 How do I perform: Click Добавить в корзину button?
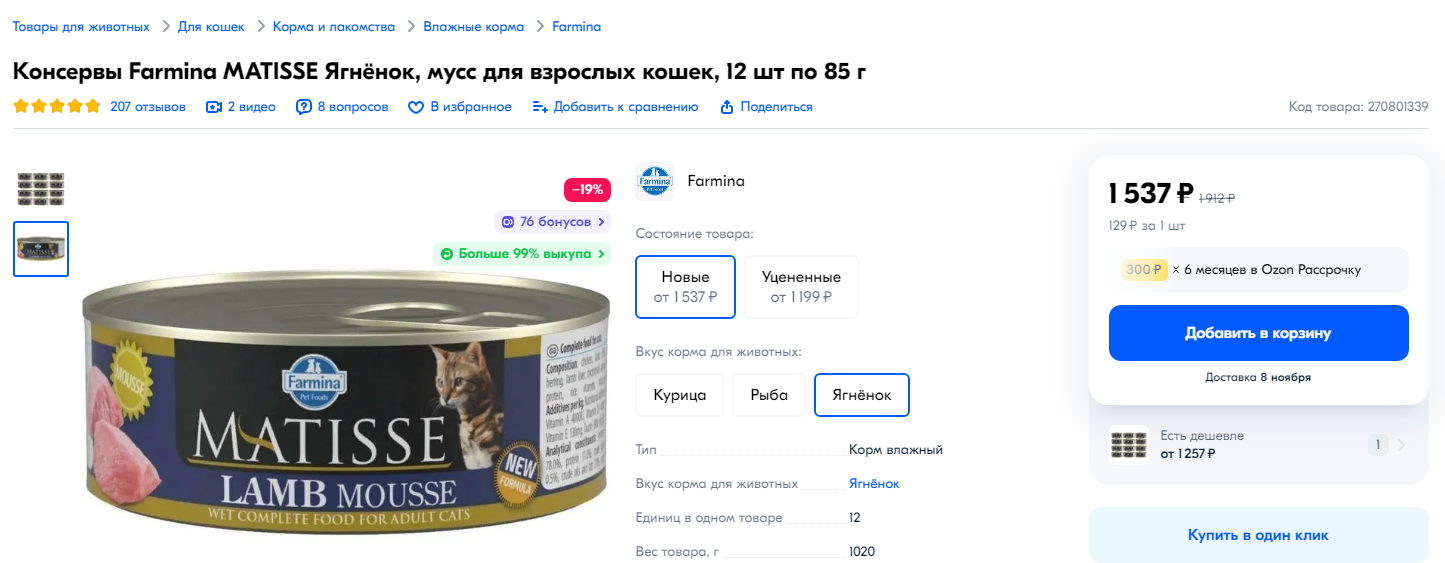pyautogui.click(x=1258, y=333)
